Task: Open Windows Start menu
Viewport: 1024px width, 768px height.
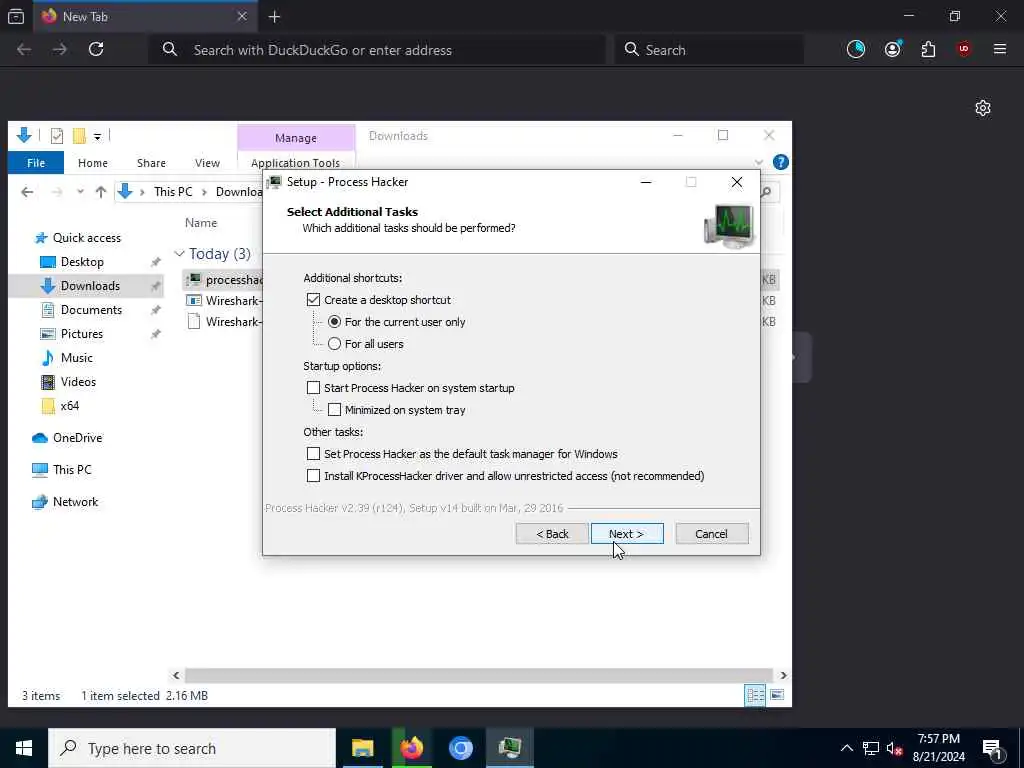Action: [x=24, y=748]
